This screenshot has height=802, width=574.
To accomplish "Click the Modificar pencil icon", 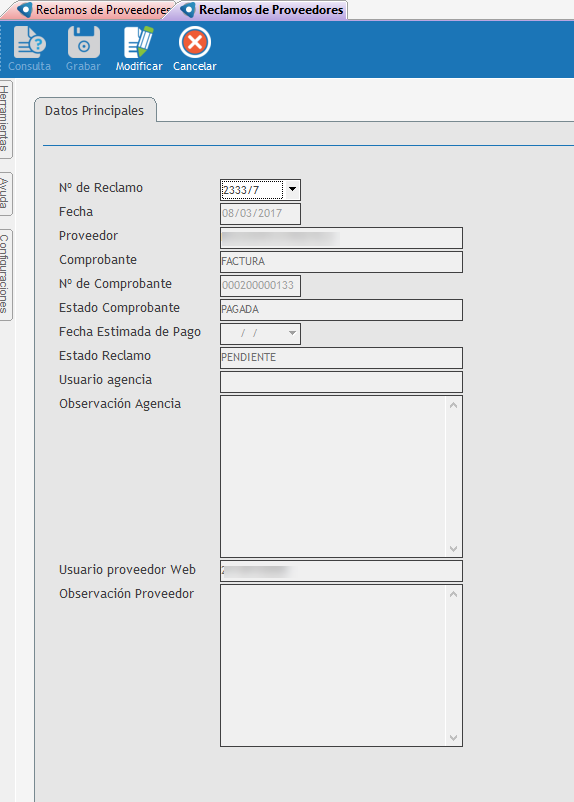I will [x=139, y=42].
